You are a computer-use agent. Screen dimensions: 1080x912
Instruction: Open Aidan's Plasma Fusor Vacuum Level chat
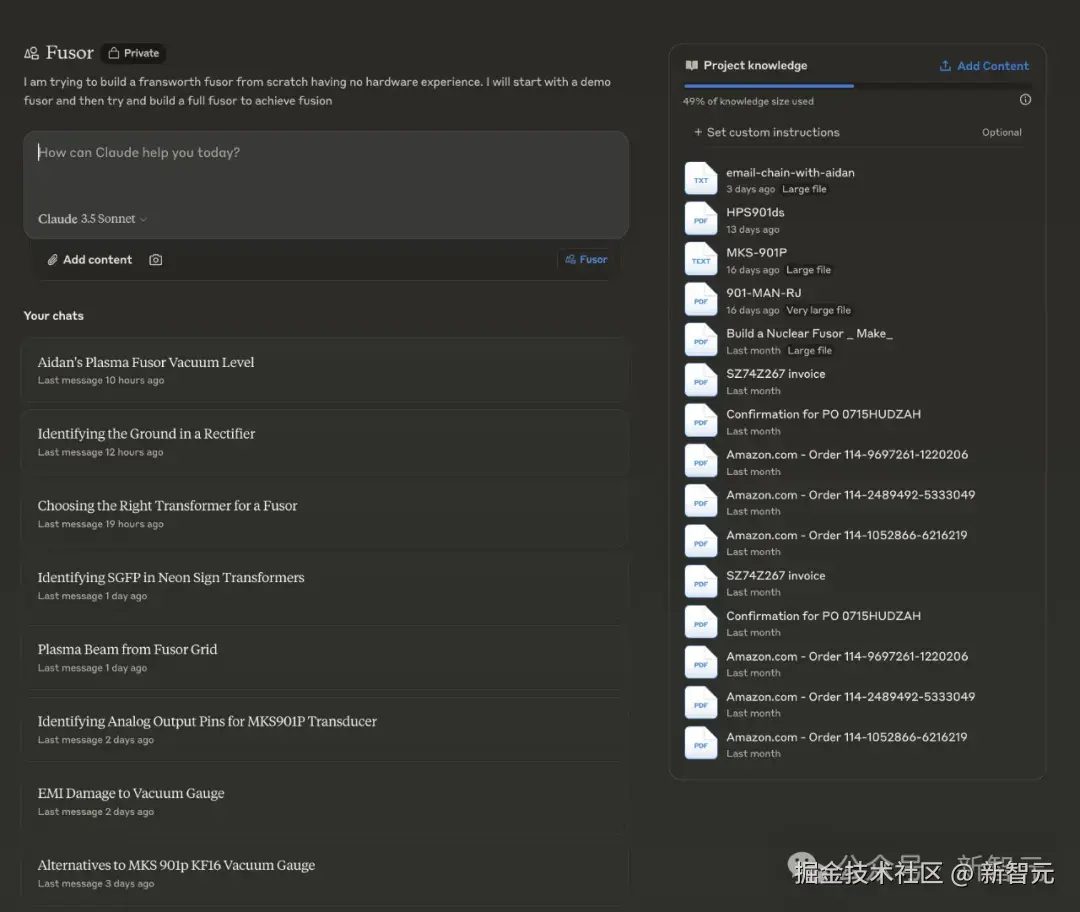click(326, 370)
